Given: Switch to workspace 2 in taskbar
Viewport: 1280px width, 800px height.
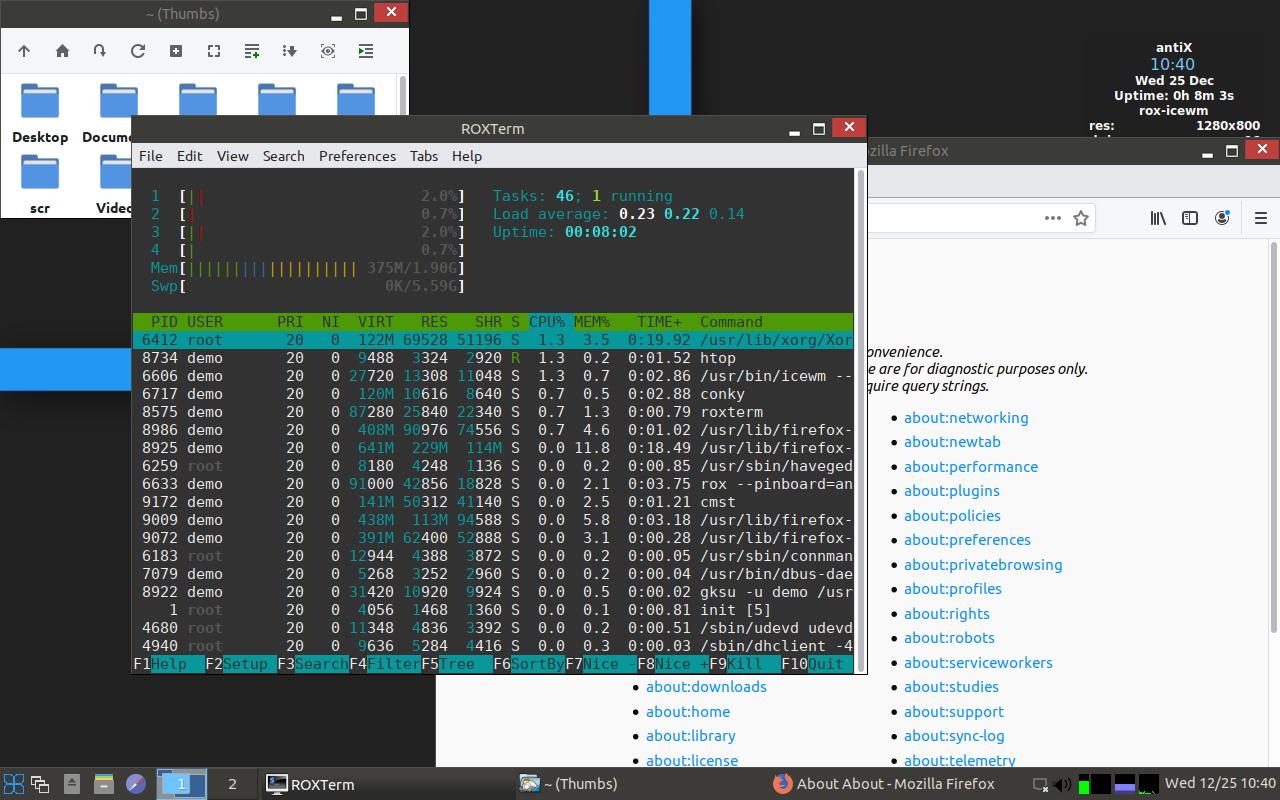Looking at the screenshot, I should (x=230, y=784).
